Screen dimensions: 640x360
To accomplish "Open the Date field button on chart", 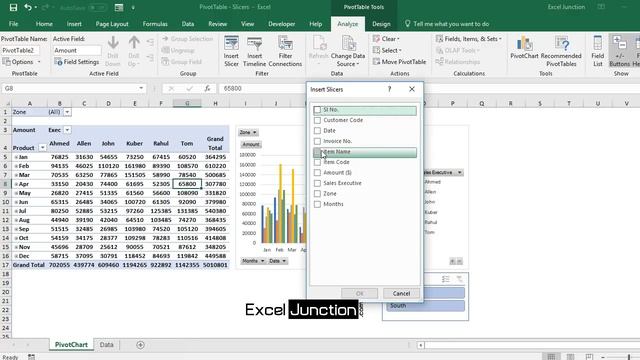I will pyautogui.click(x=278, y=261).
